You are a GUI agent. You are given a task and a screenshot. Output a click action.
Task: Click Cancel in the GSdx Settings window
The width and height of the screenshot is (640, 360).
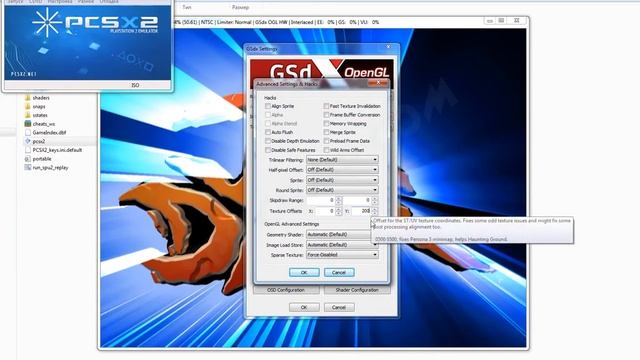point(339,307)
